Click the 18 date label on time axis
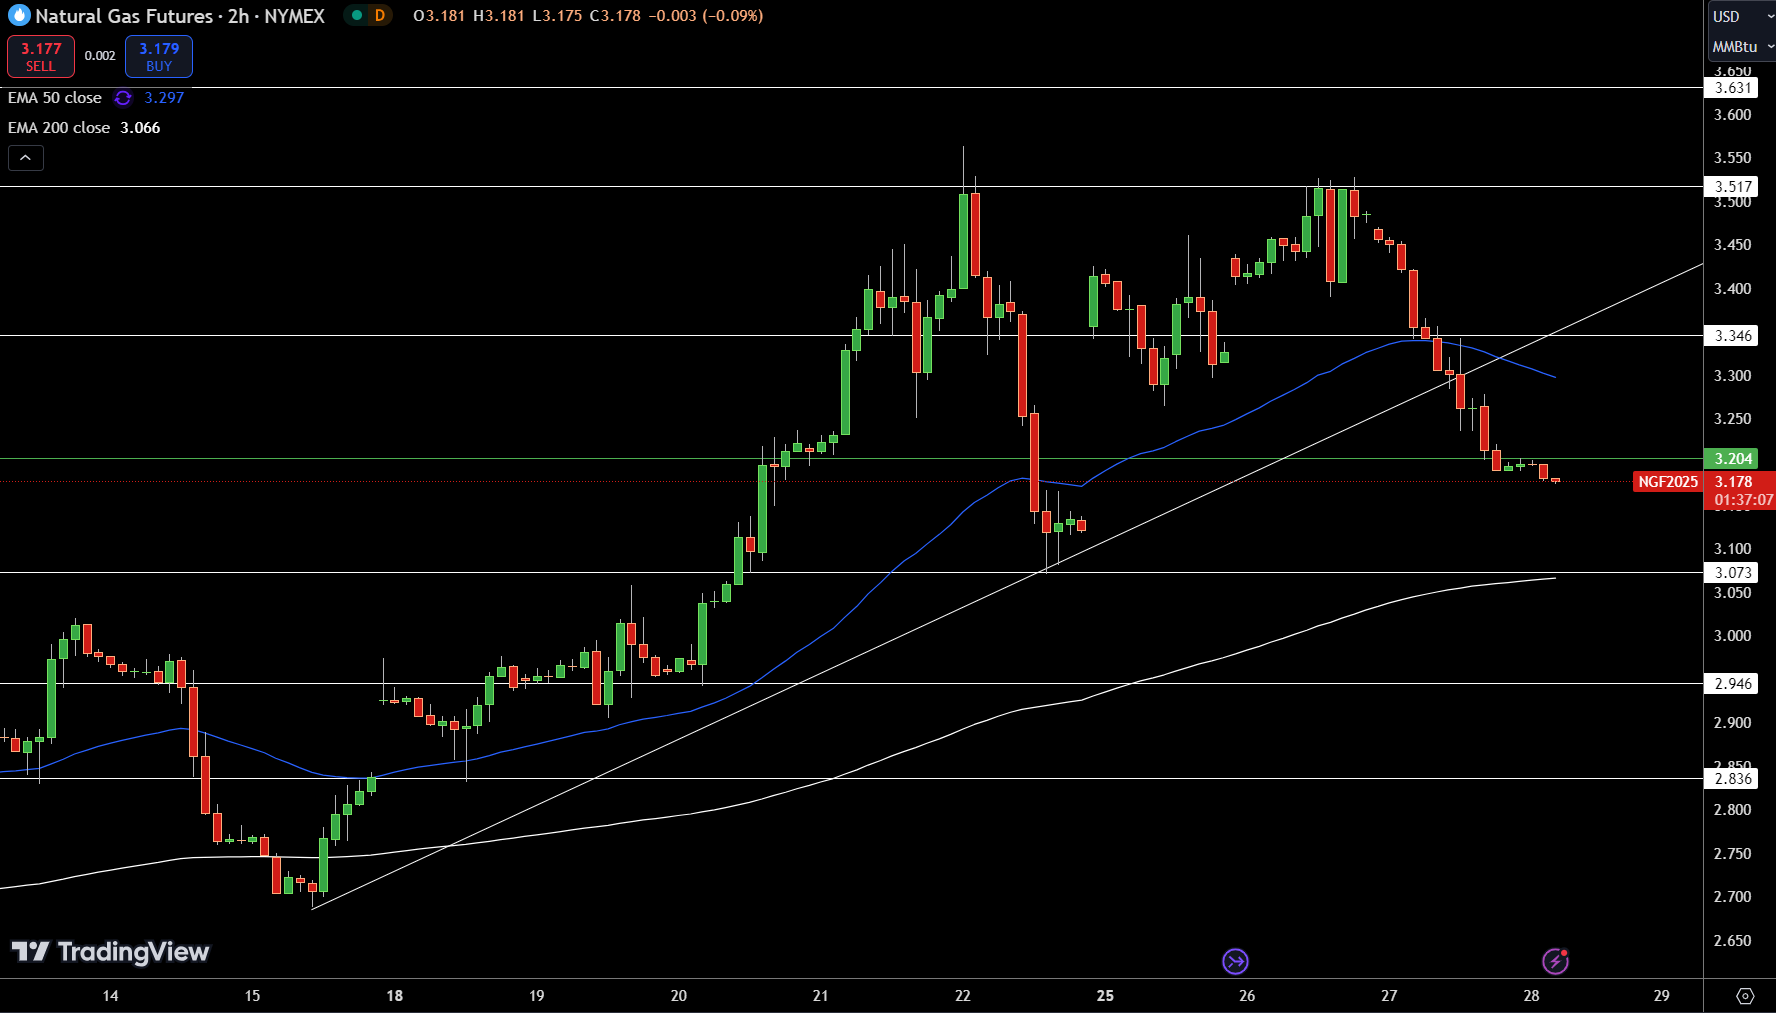1776x1013 pixels. (395, 996)
